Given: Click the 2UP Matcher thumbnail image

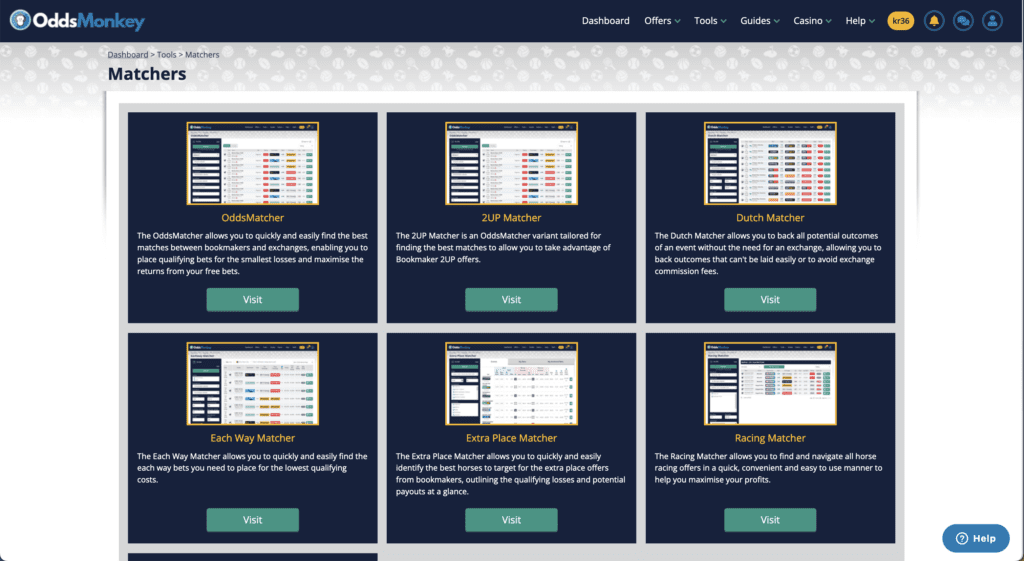Looking at the screenshot, I should pos(511,164).
